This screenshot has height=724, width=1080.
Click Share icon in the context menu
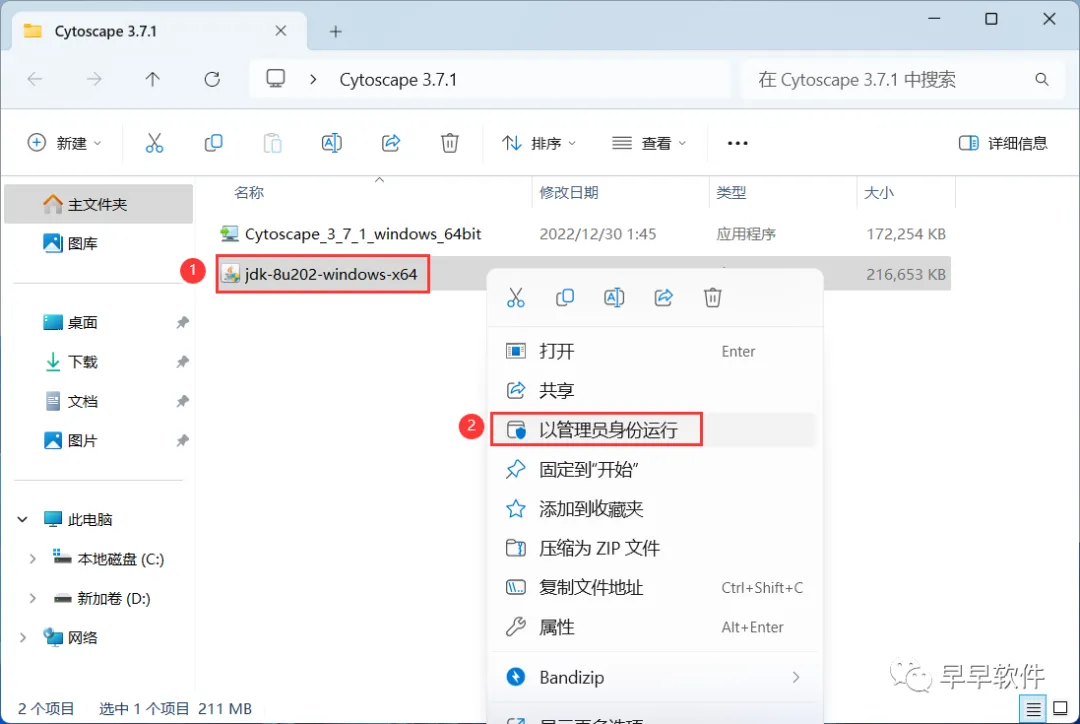(663, 298)
